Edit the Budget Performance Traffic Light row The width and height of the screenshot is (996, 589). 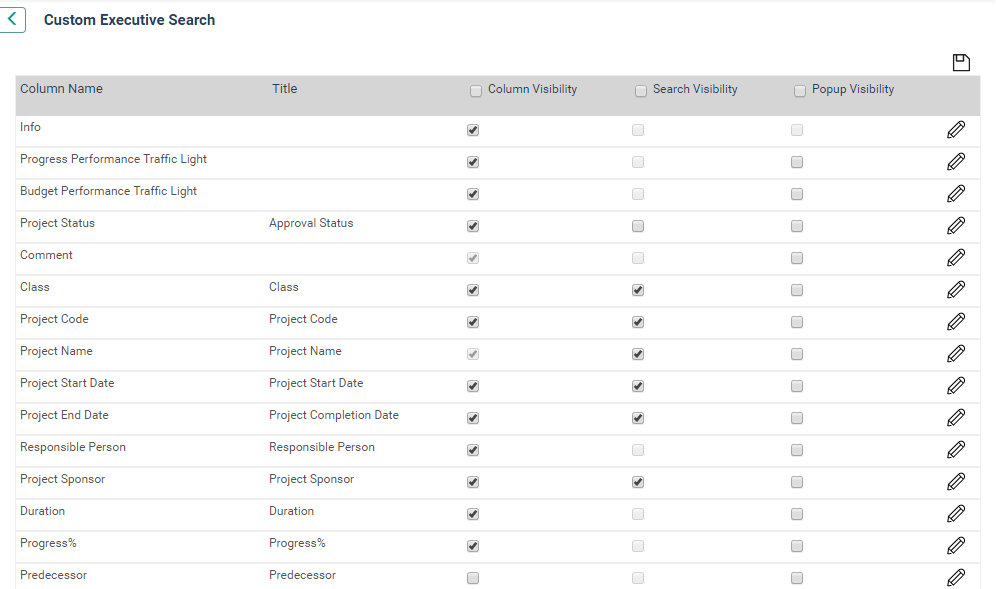tap(956, 194)
